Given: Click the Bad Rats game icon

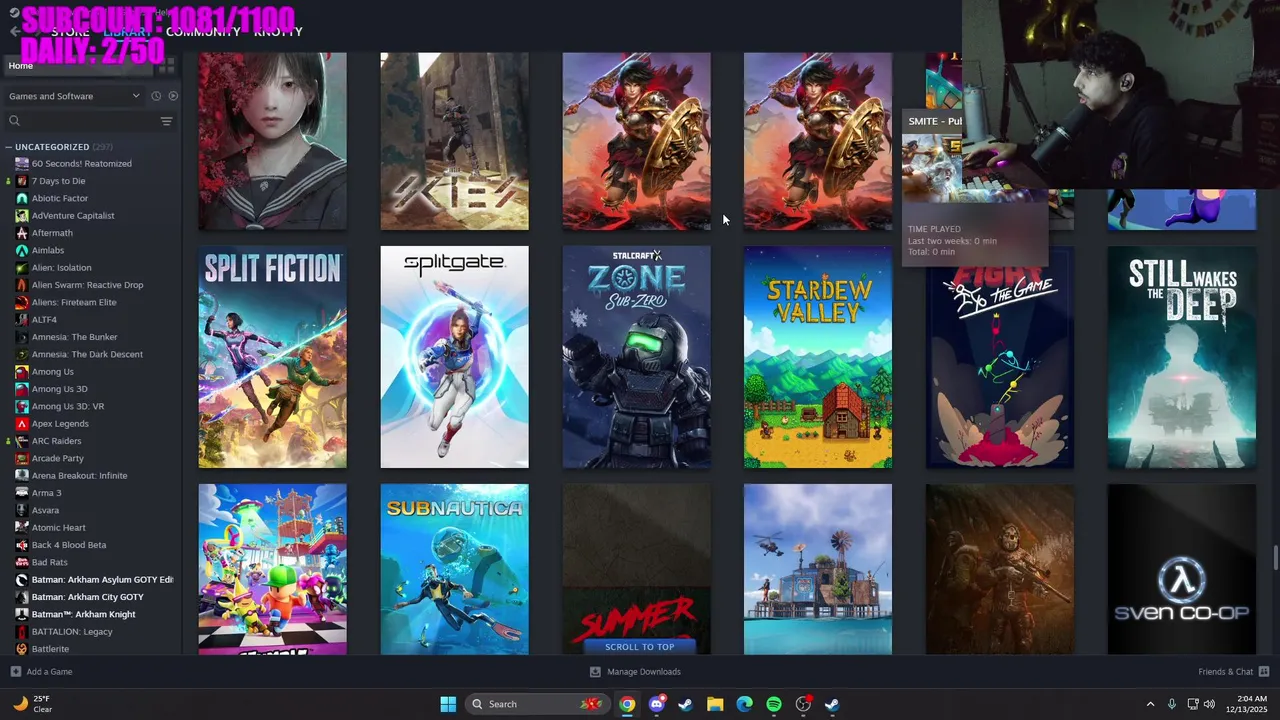Looking at the screenshot, I should click(x=22, y=562).
